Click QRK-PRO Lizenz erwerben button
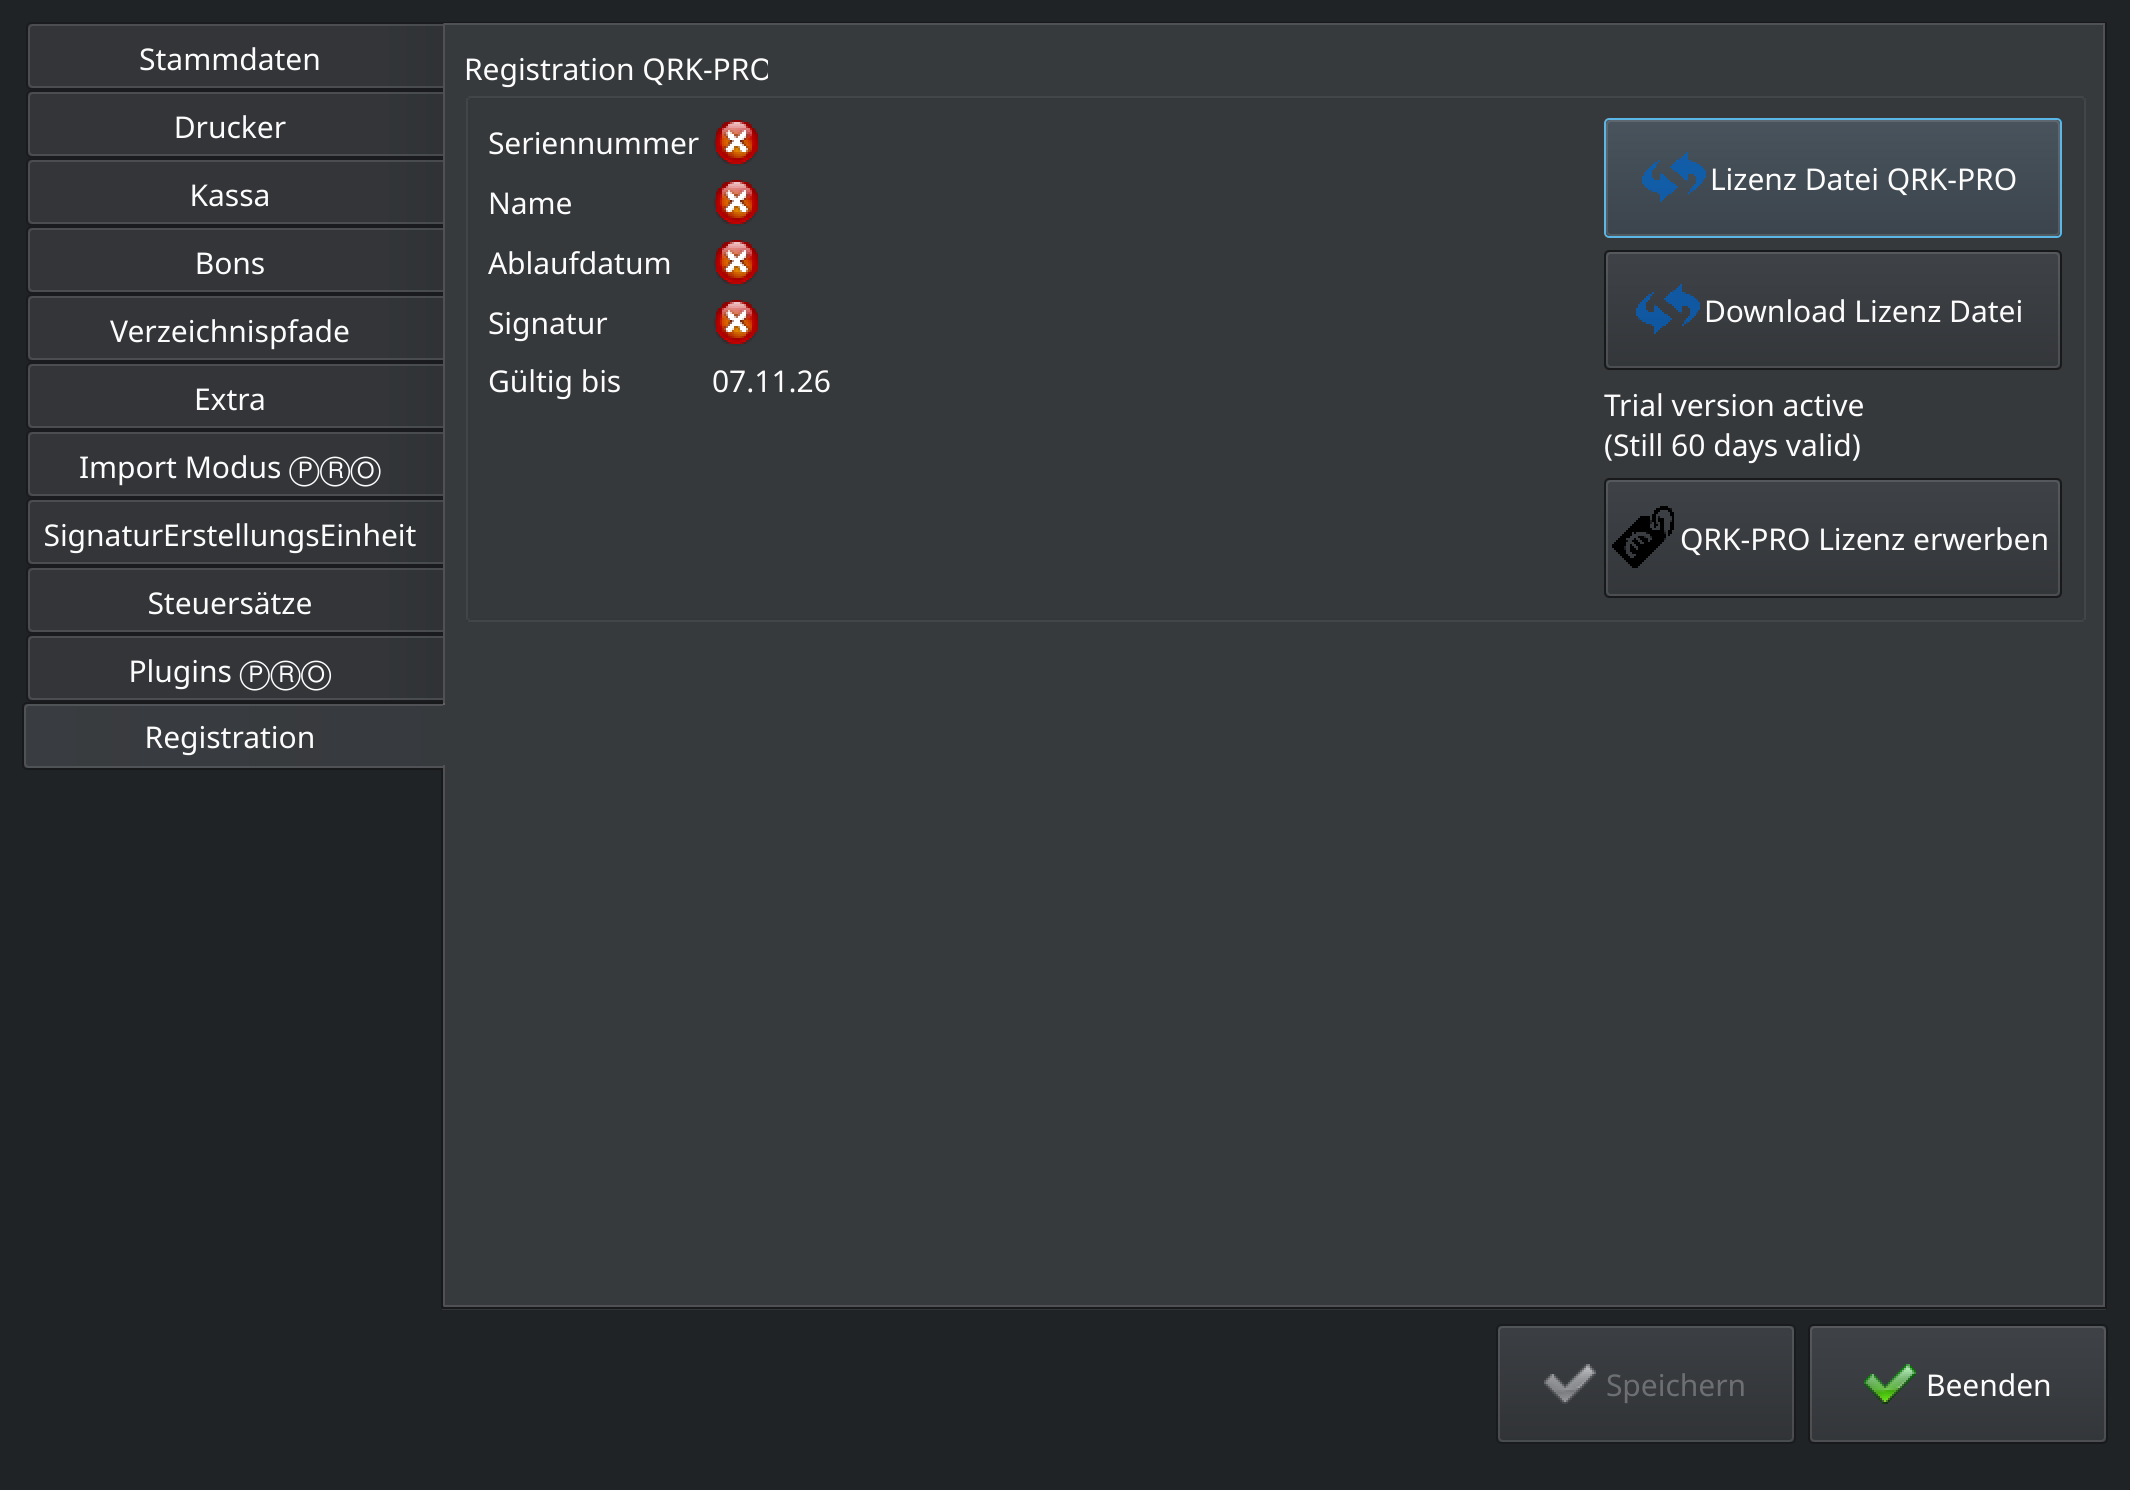 tap(1832, 538)
